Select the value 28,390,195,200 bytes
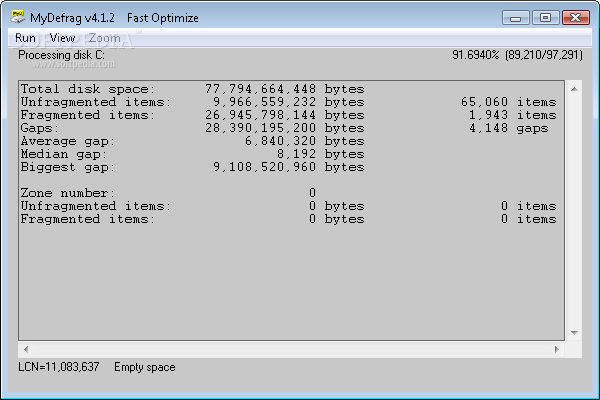Screen dimensions: 600x400 tap(285, 128)
